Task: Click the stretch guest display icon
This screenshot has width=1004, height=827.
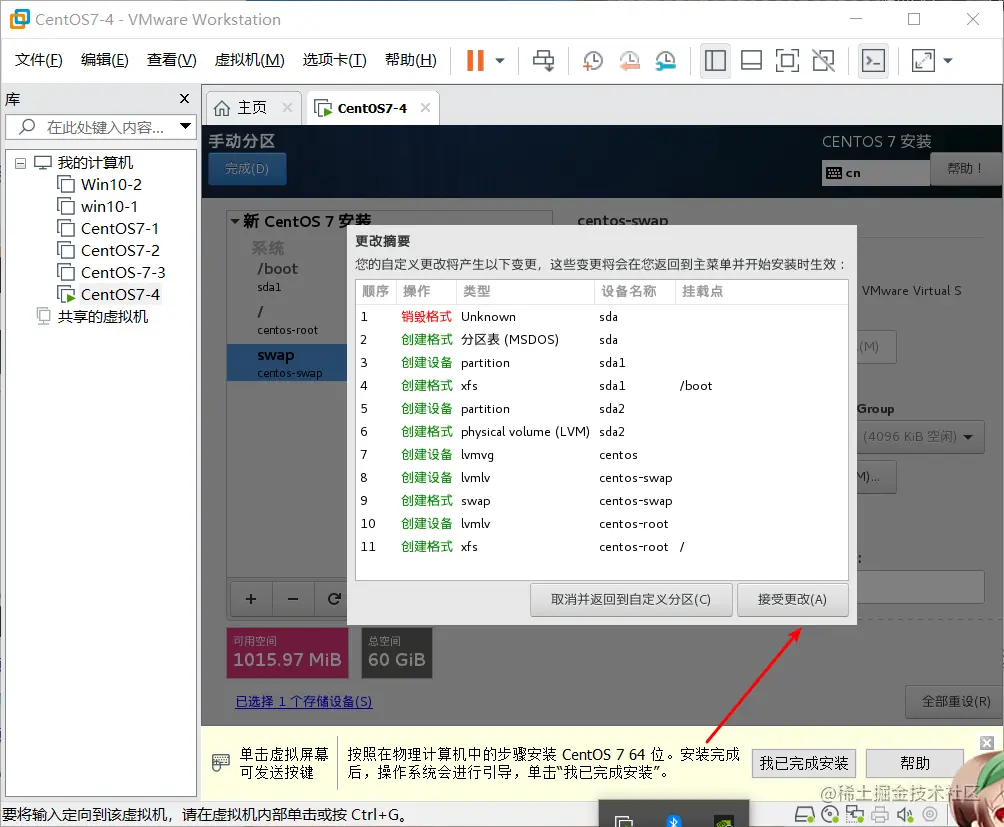Action: [x=923, y=61]
